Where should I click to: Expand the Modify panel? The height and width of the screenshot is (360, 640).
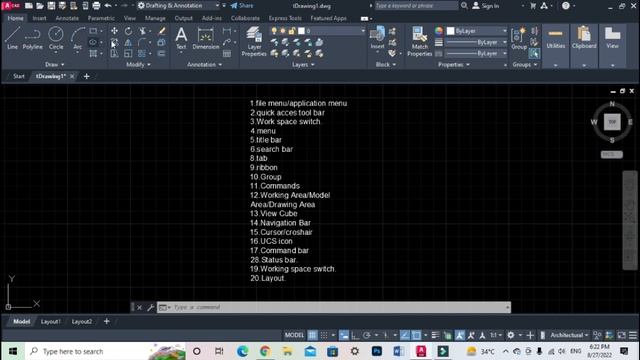[138, 64]
